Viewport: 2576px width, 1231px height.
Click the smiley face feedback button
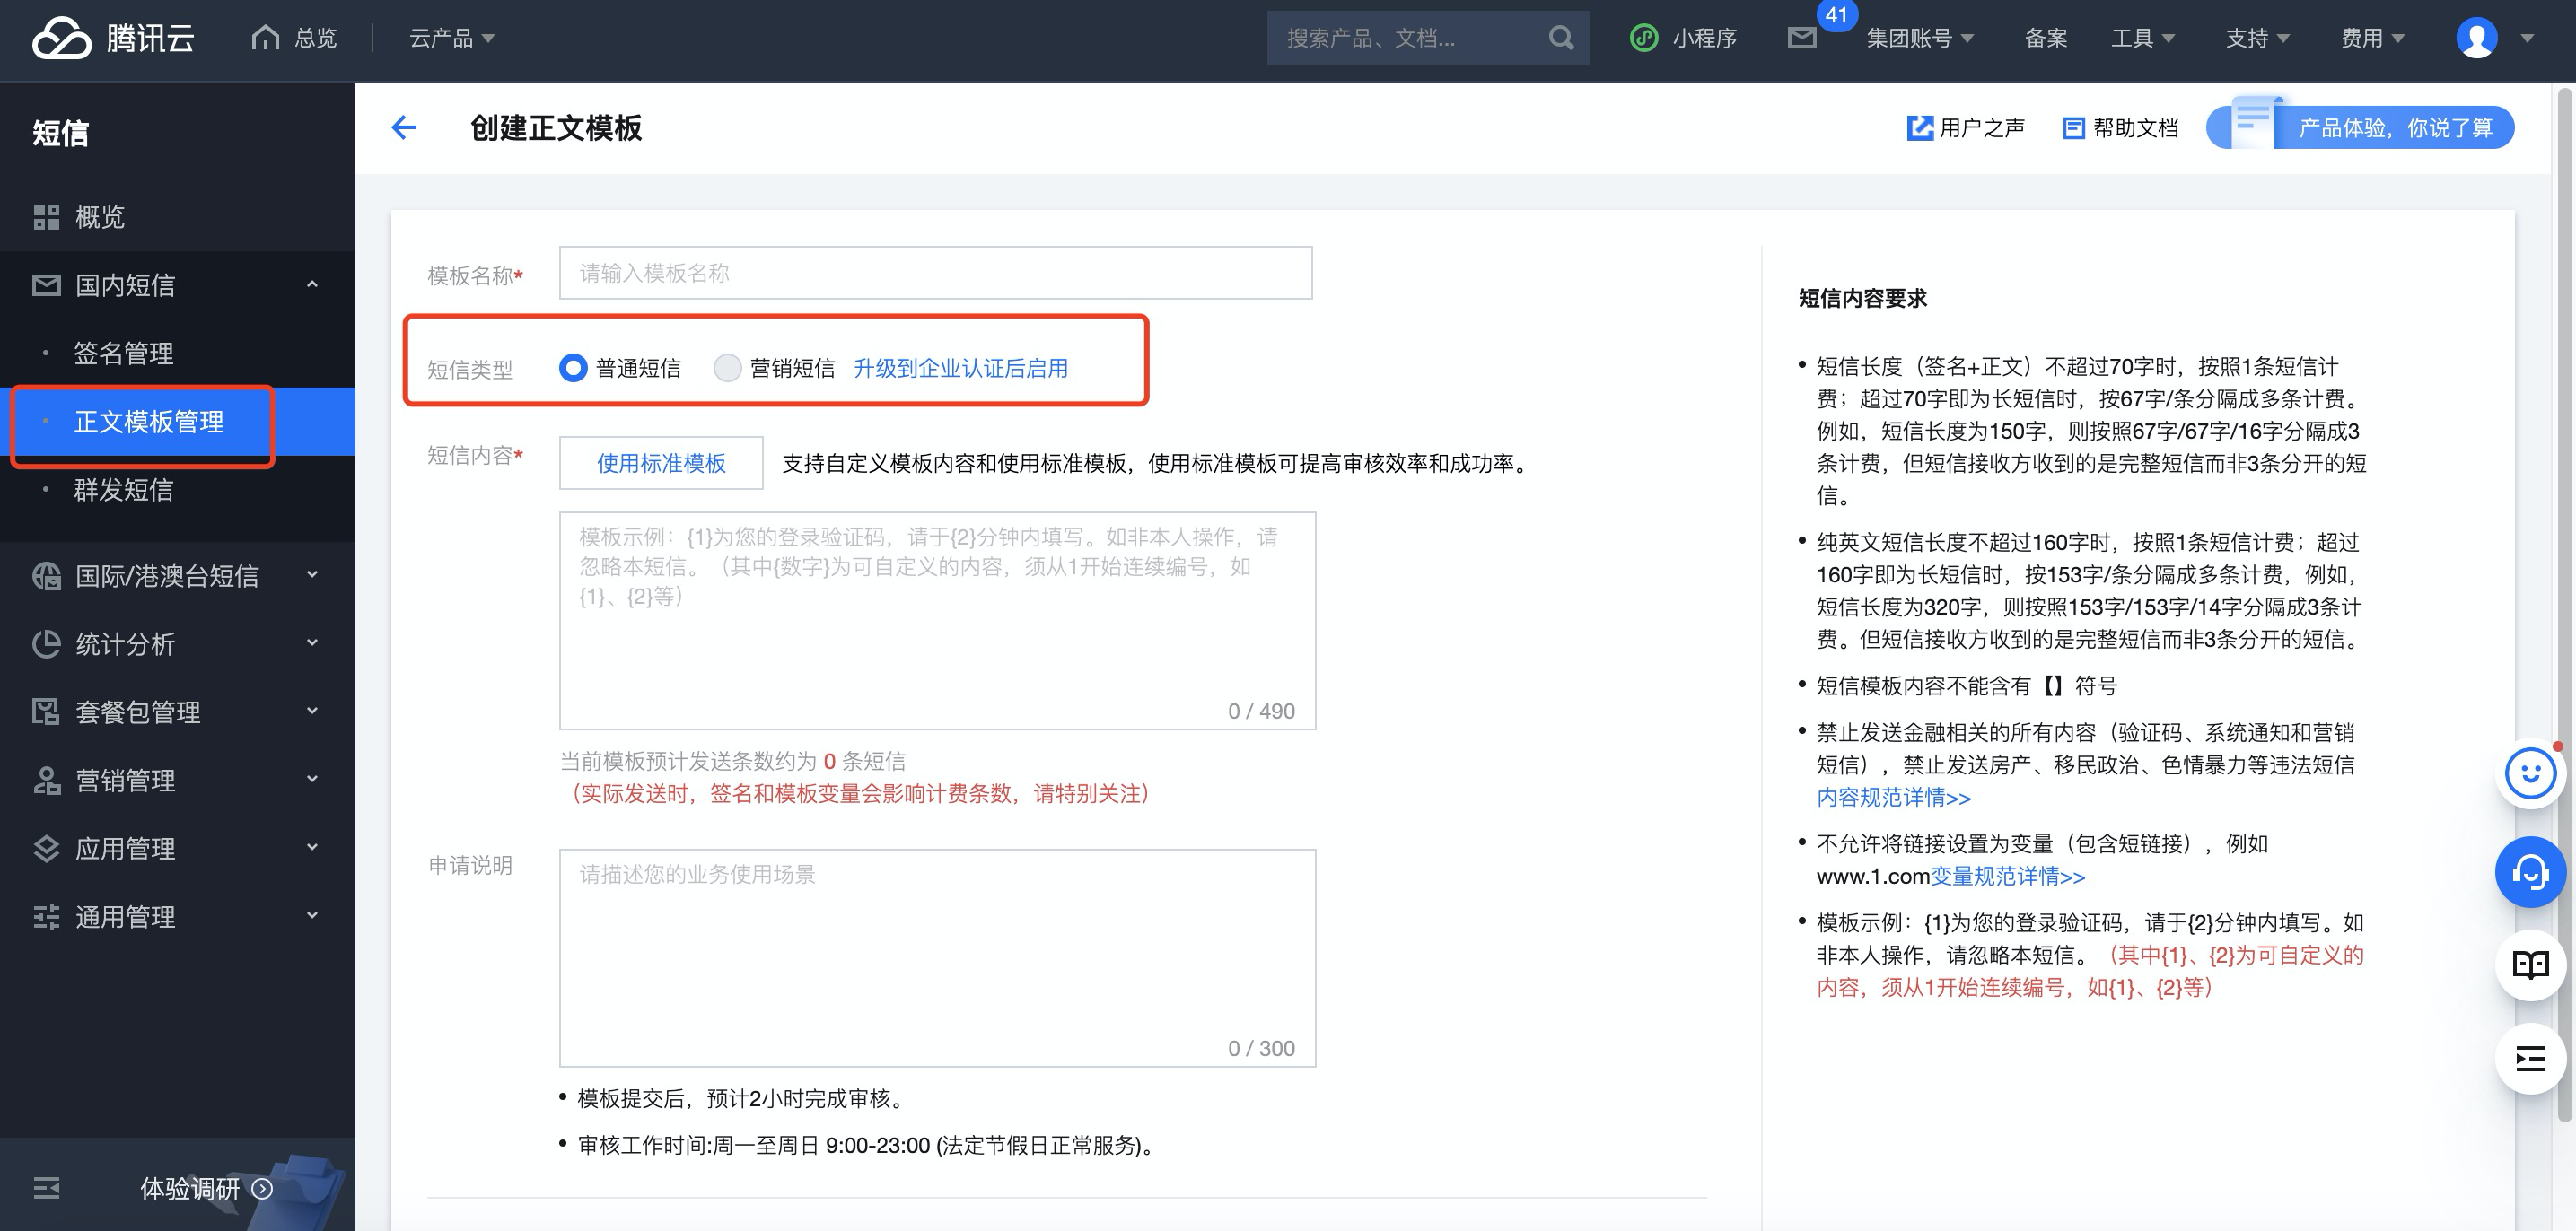click(2530, 773)
